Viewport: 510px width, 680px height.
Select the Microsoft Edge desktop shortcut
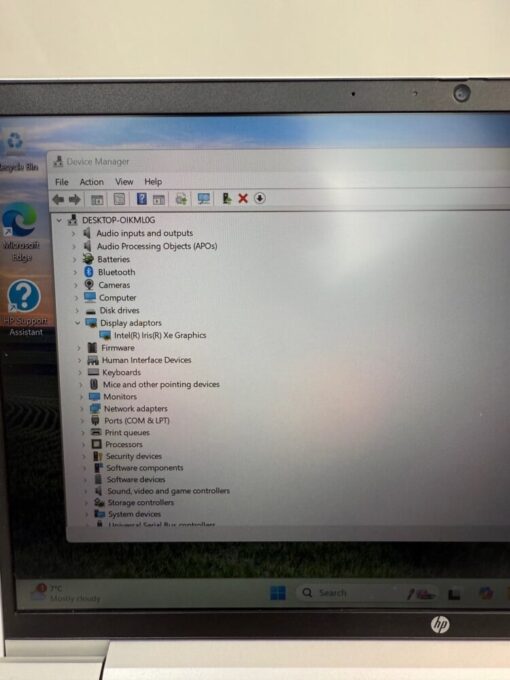(x=20, y=232)
